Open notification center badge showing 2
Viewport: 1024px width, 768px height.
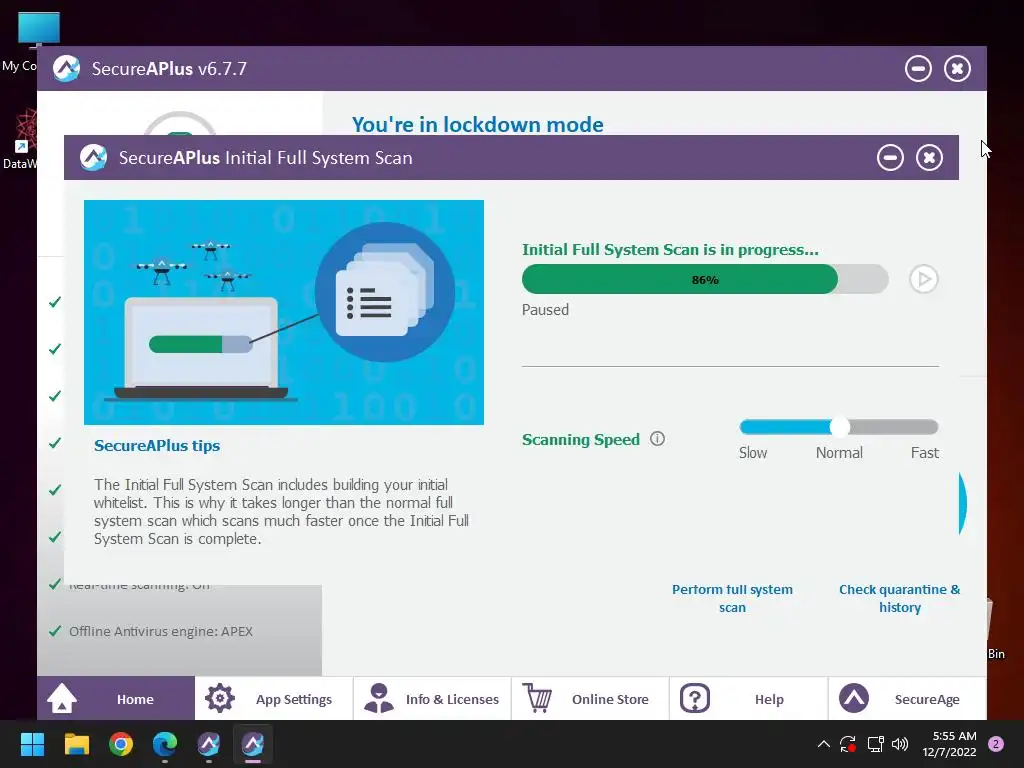click(x=997, y=744)
